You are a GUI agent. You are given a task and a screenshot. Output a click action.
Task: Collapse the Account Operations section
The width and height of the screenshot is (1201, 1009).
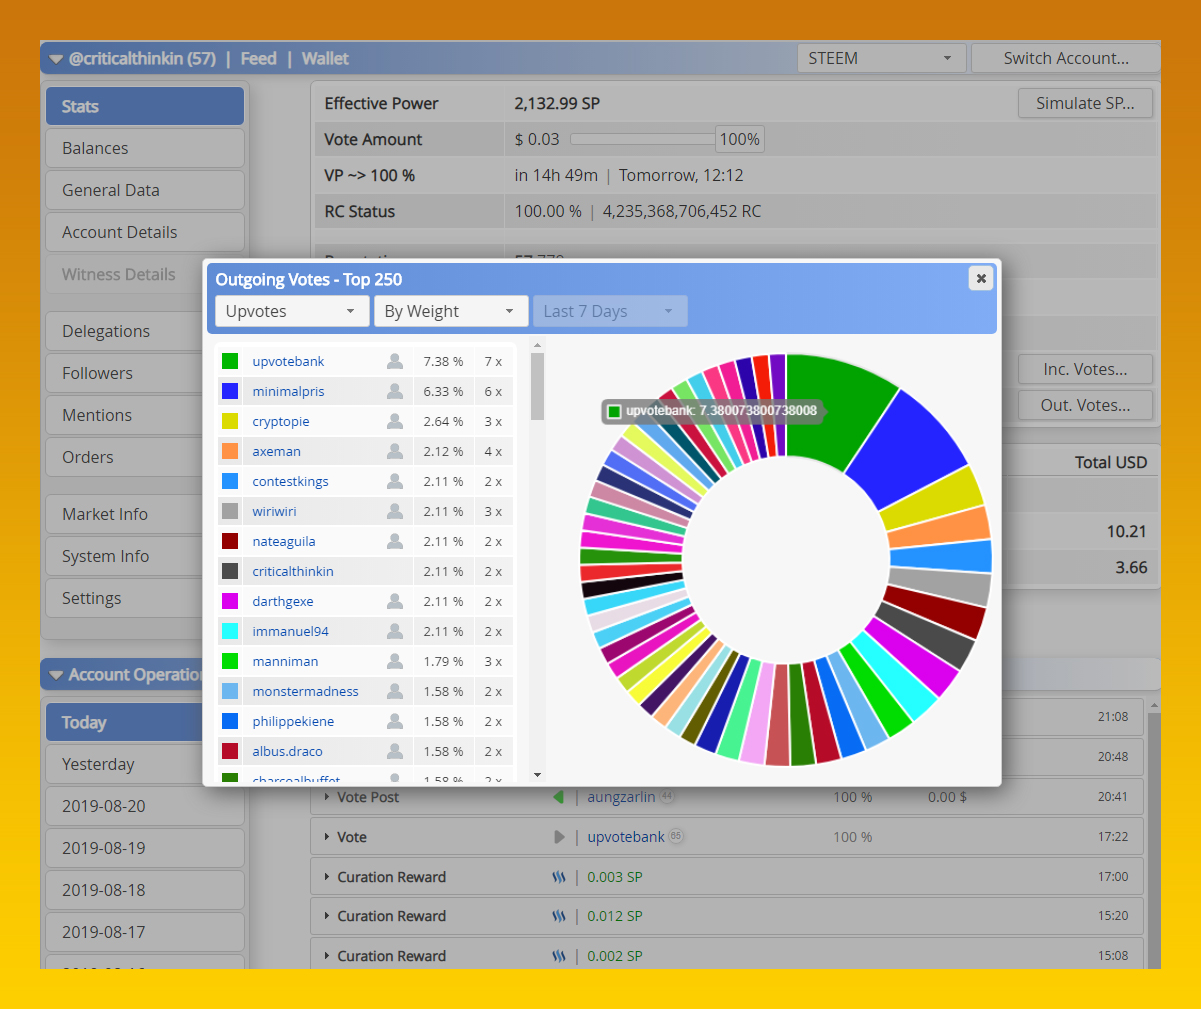pyautogui.click(x=56, y=675)
